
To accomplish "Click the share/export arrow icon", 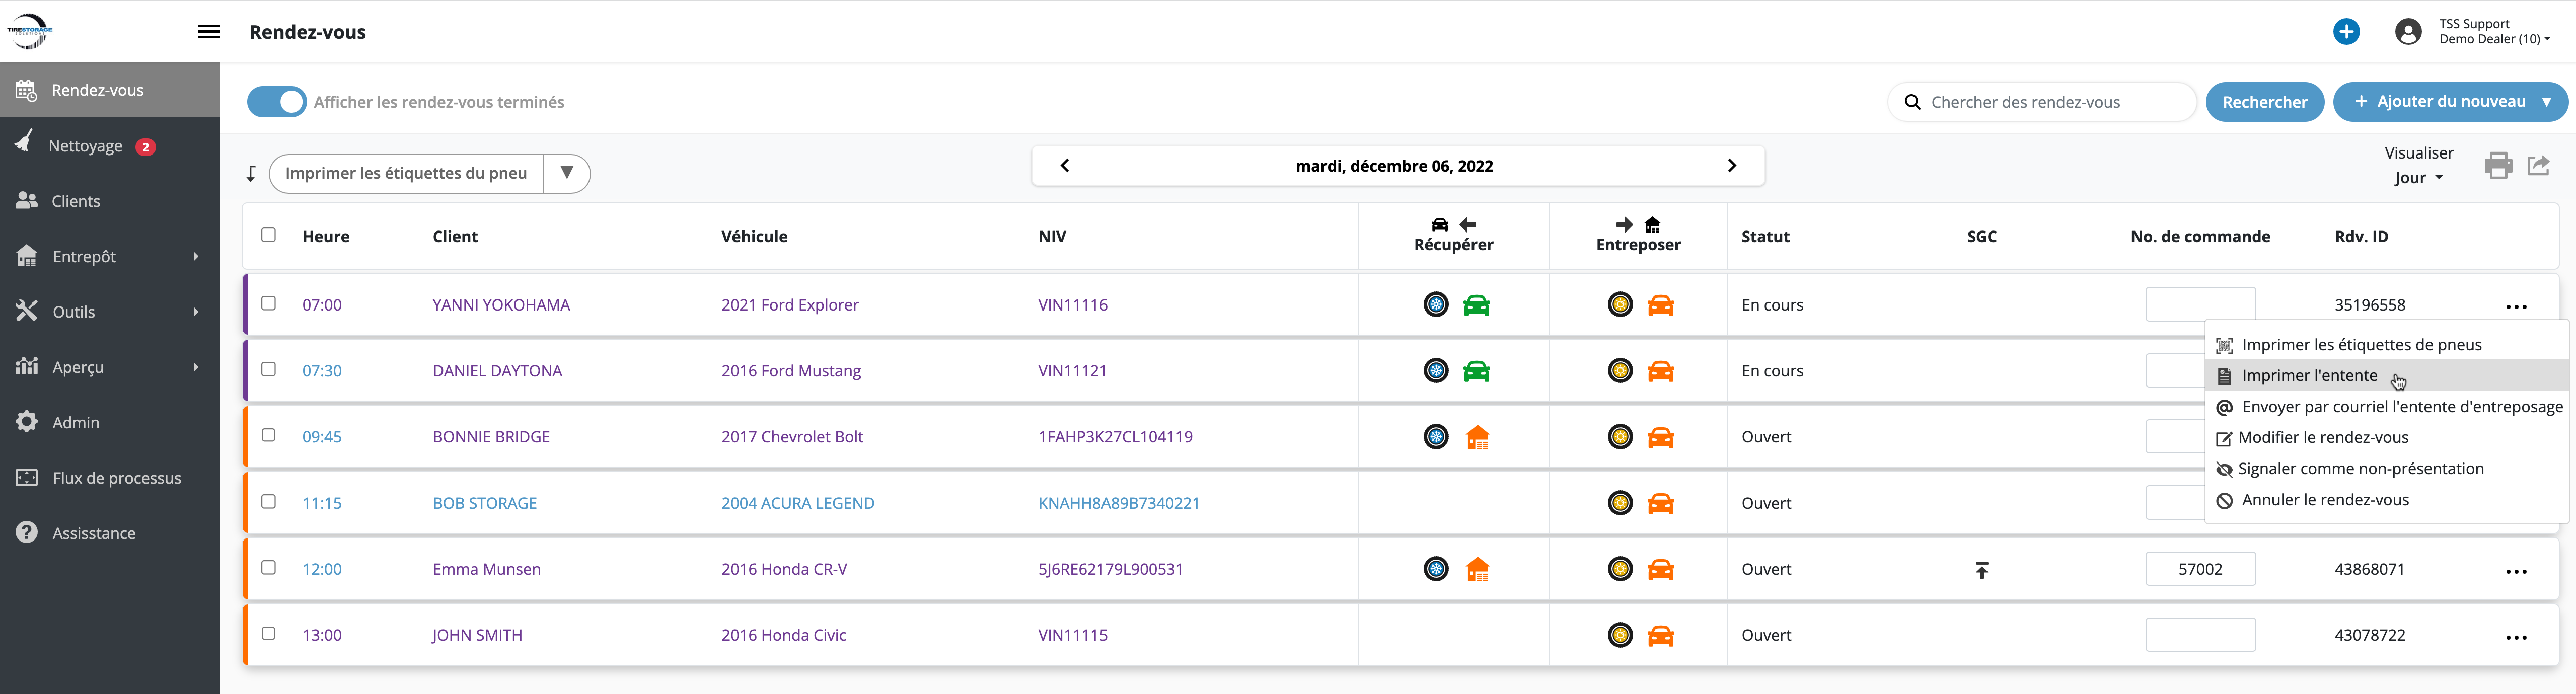I will pyautogui.click(x=2538, y=165).
